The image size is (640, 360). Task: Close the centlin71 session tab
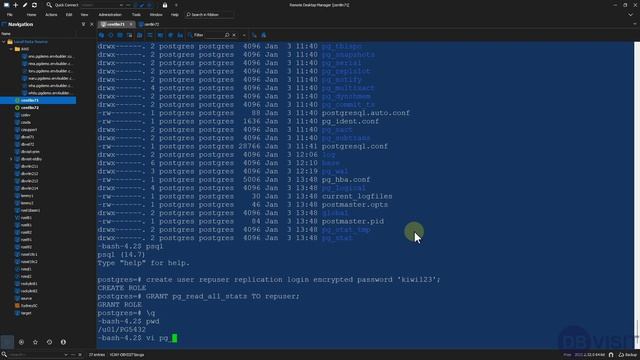click(x=131, y=24)
